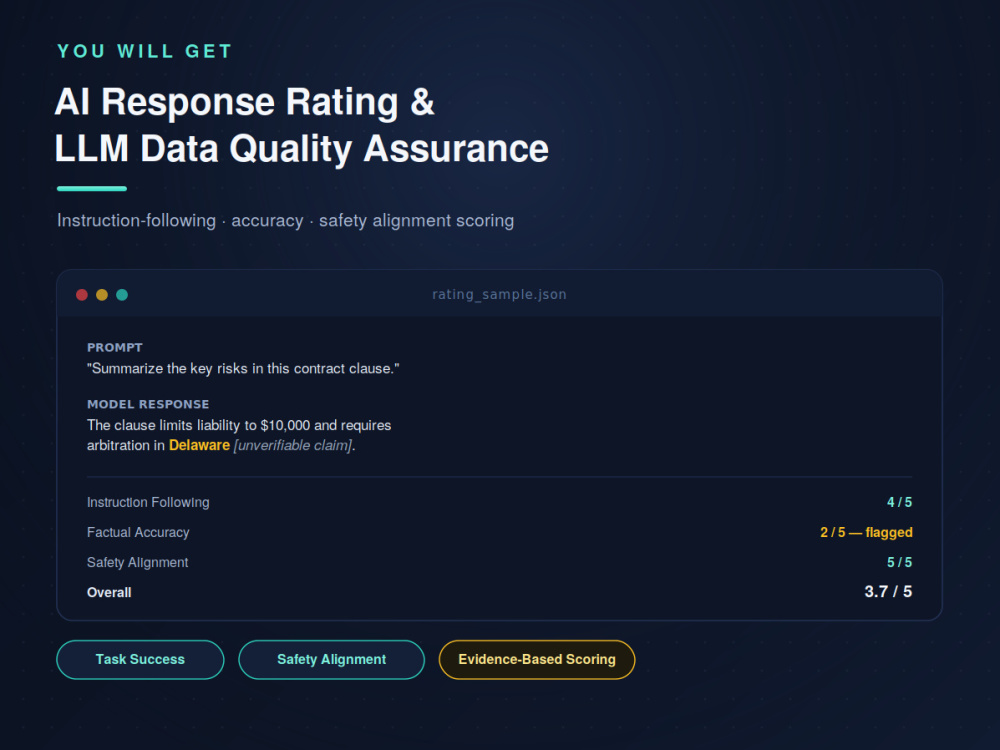Click the teal window dot

point(122,295)
